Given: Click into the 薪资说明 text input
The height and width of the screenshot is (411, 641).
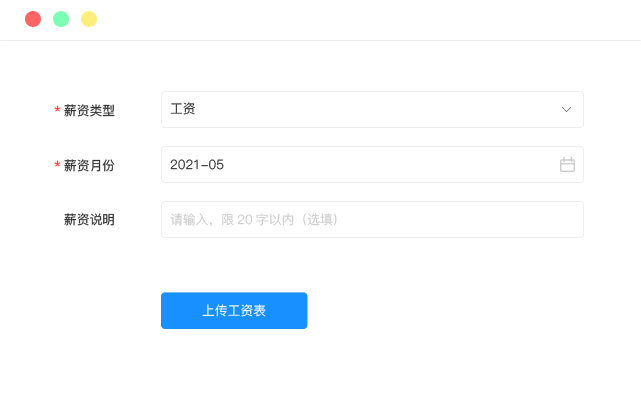Looking at the screenshot, I should click(x=372, y=220).
